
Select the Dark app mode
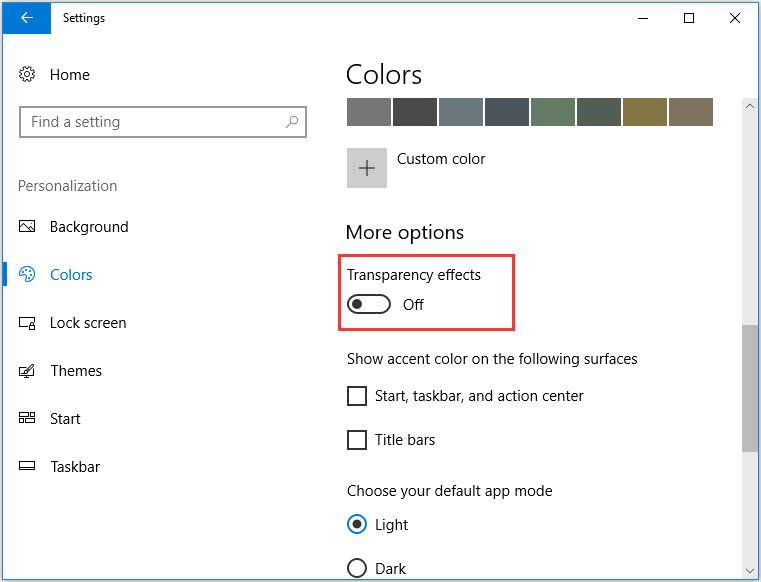(x=357, y=568)
